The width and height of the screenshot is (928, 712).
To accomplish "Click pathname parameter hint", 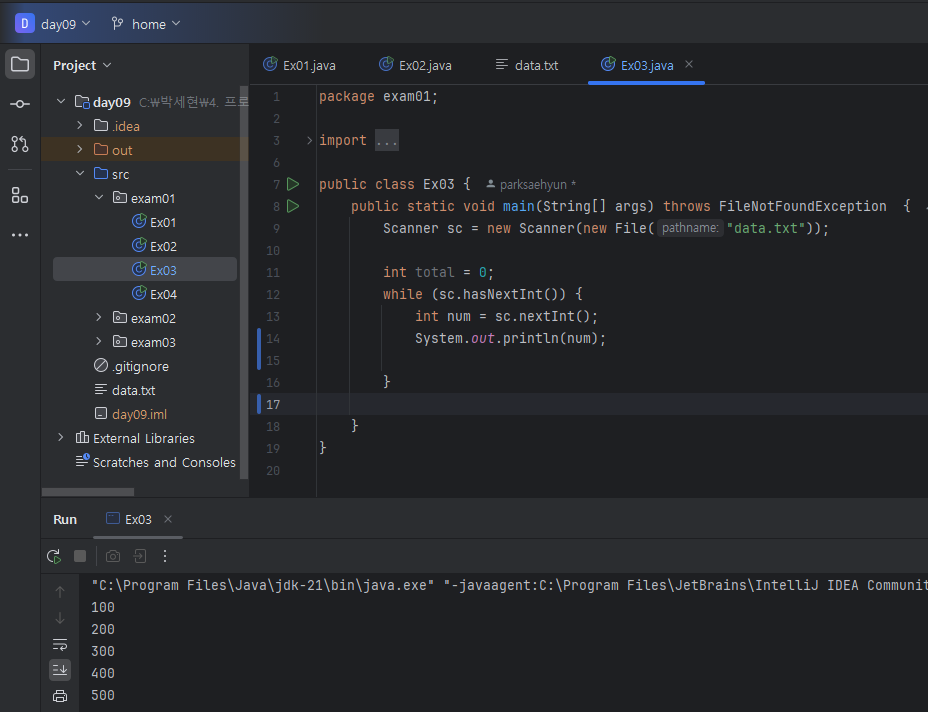I will point(690,228).
